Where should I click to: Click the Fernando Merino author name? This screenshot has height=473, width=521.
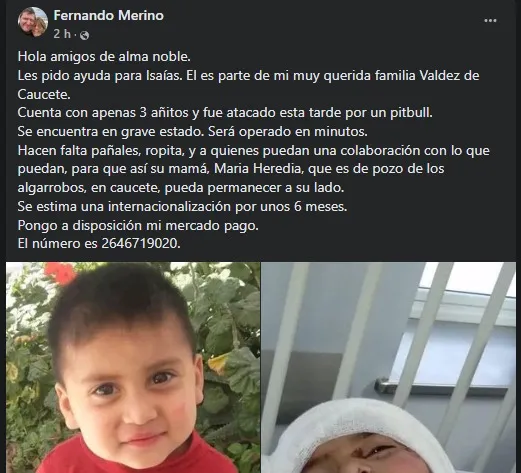[109, 15]
